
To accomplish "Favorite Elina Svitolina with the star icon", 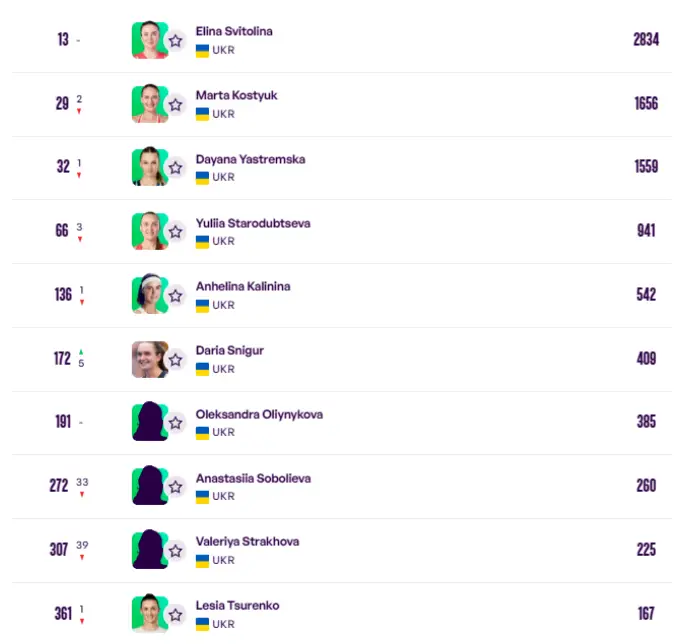I will 175,41.
